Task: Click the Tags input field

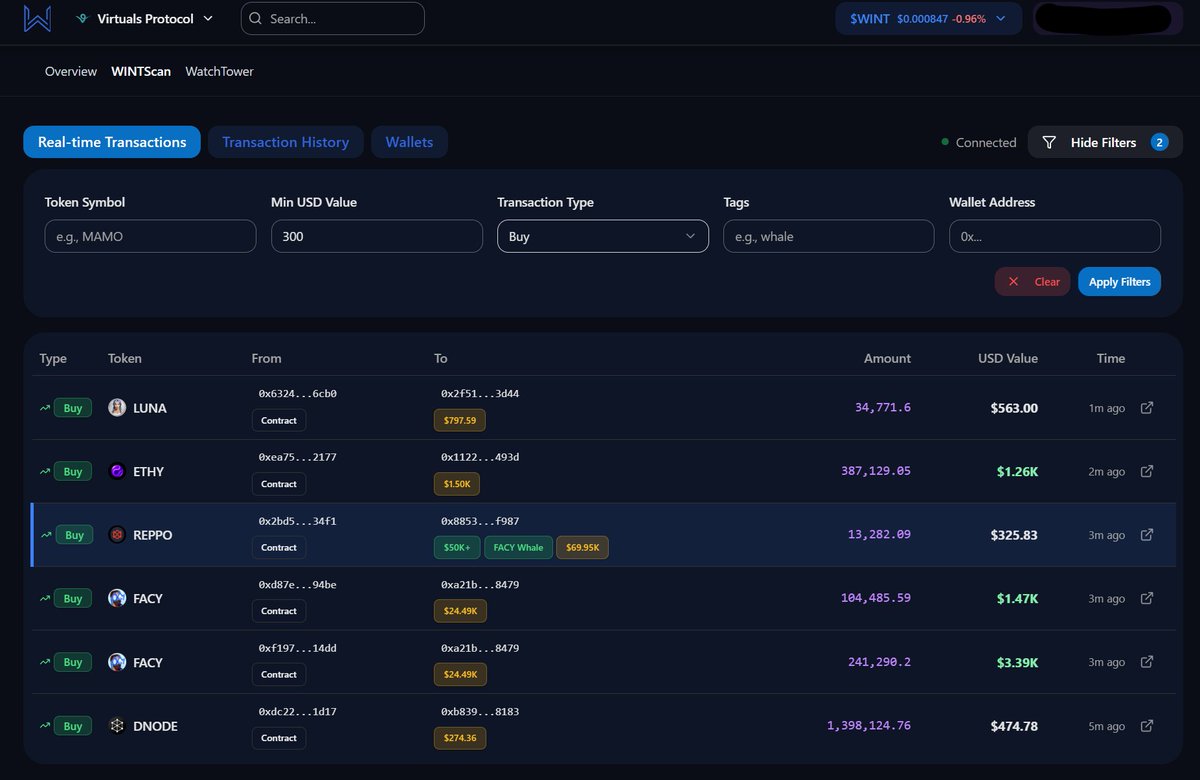Action: [x=829, y=236]
